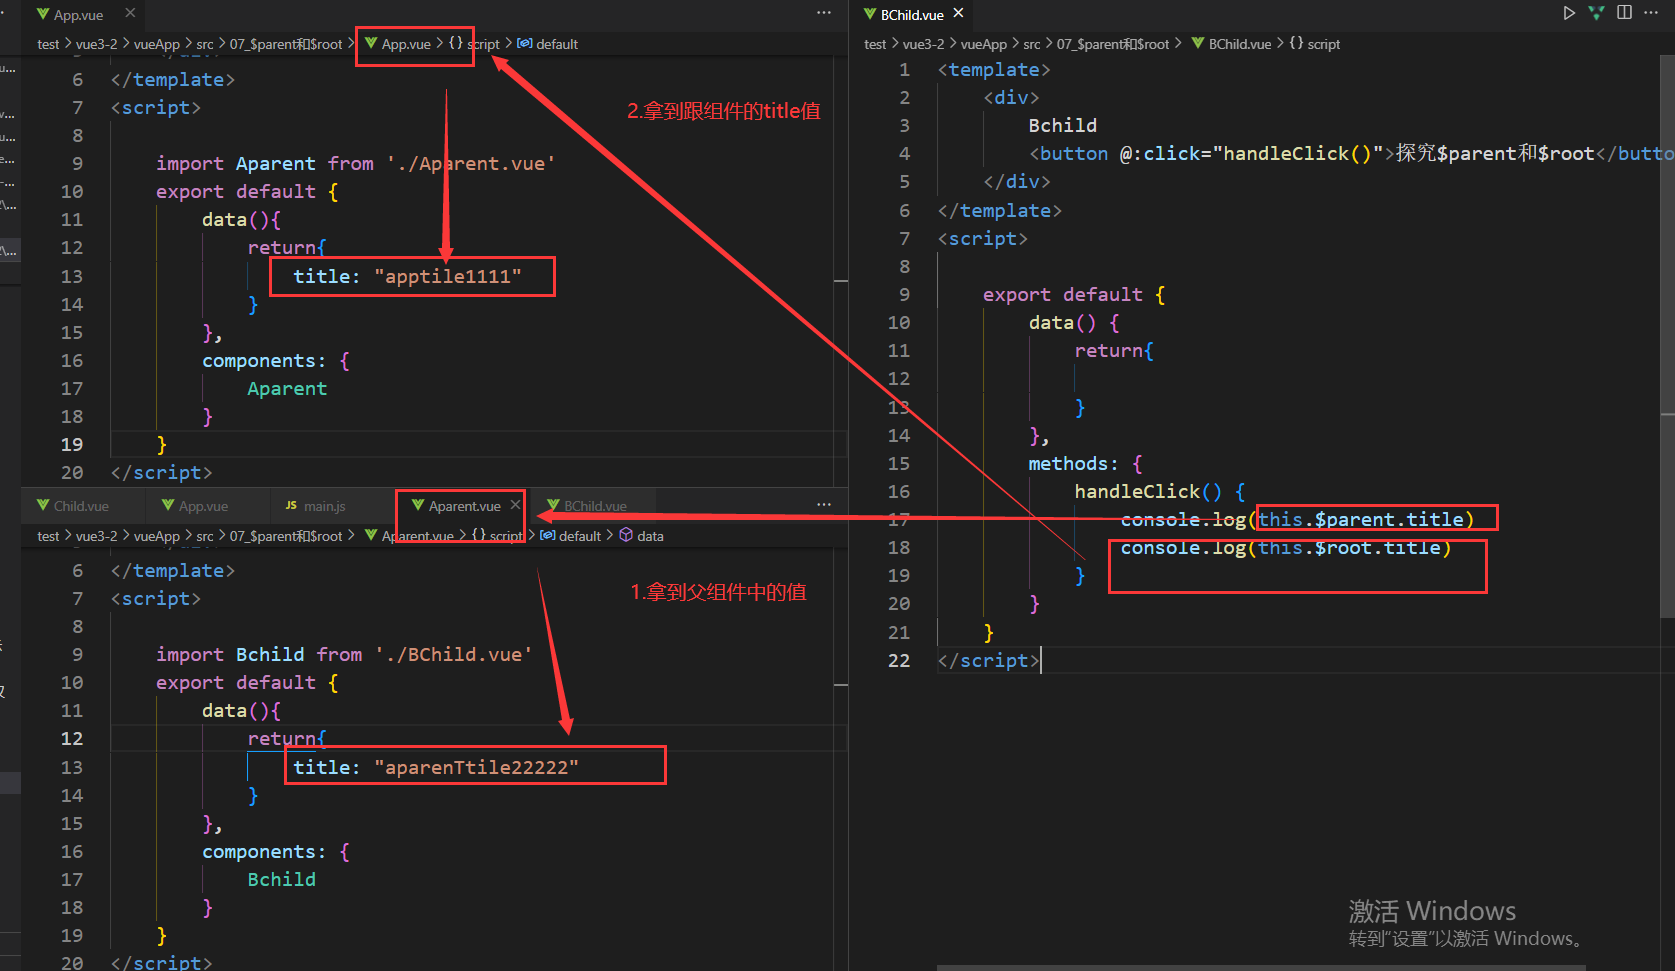Click the Vue icon on right BChild.vue tab
The image size is (1675, 971).
870,14
